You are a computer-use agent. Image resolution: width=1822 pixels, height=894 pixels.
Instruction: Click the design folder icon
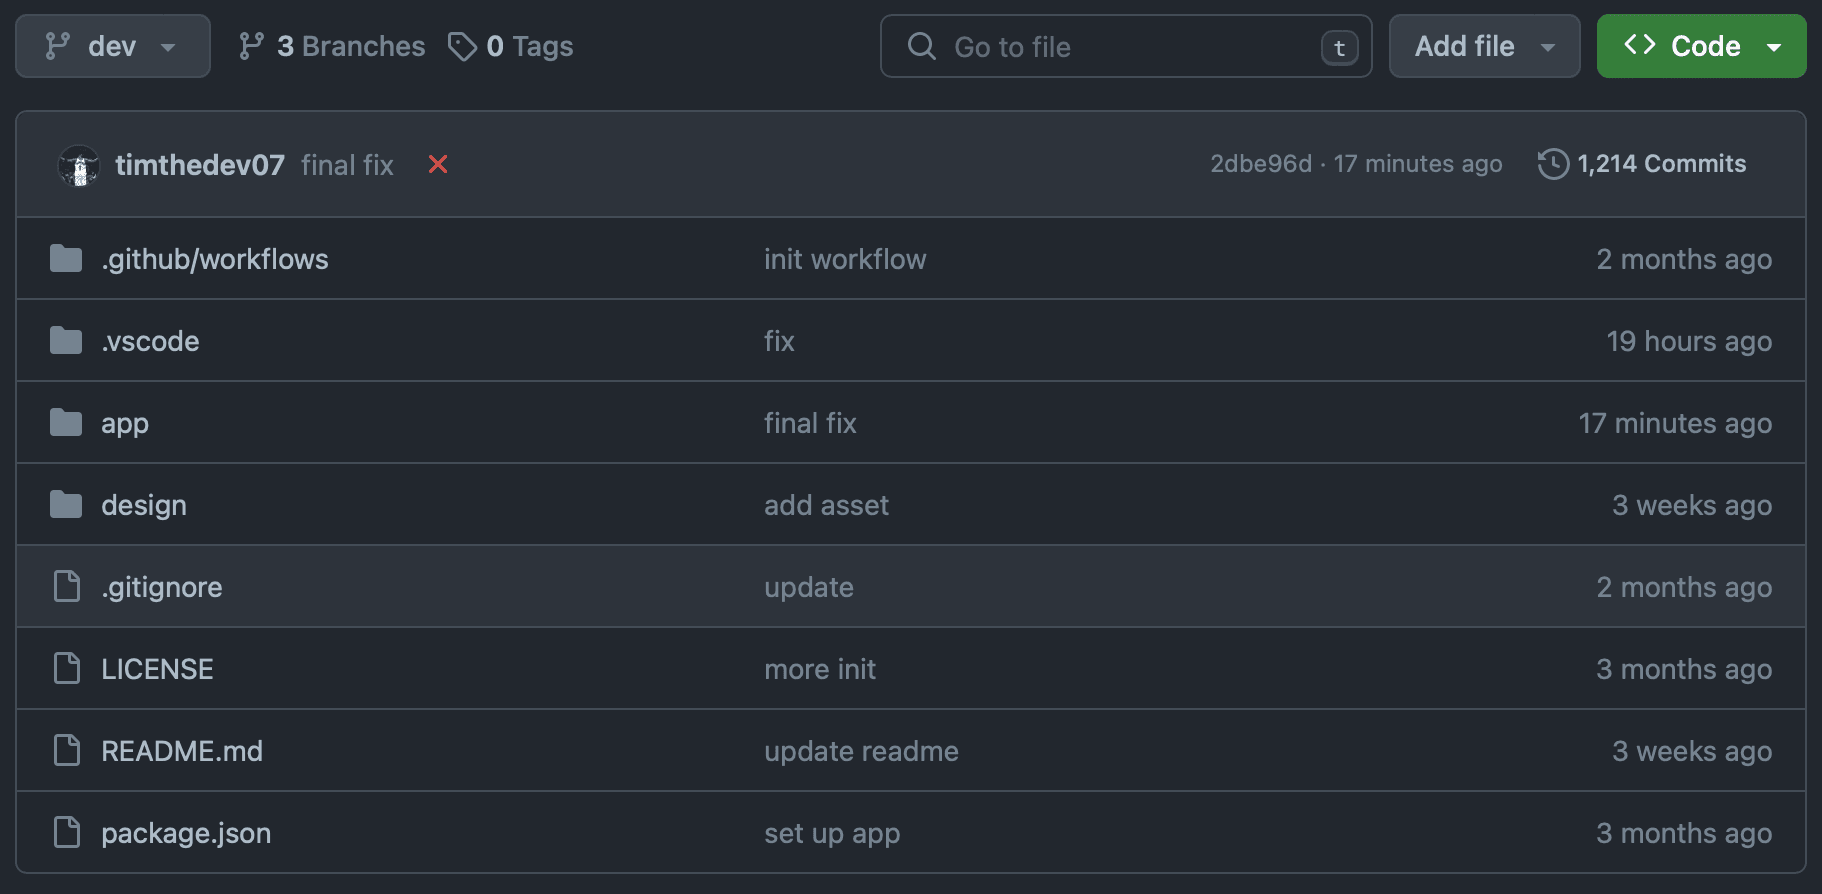pos(66,505)
